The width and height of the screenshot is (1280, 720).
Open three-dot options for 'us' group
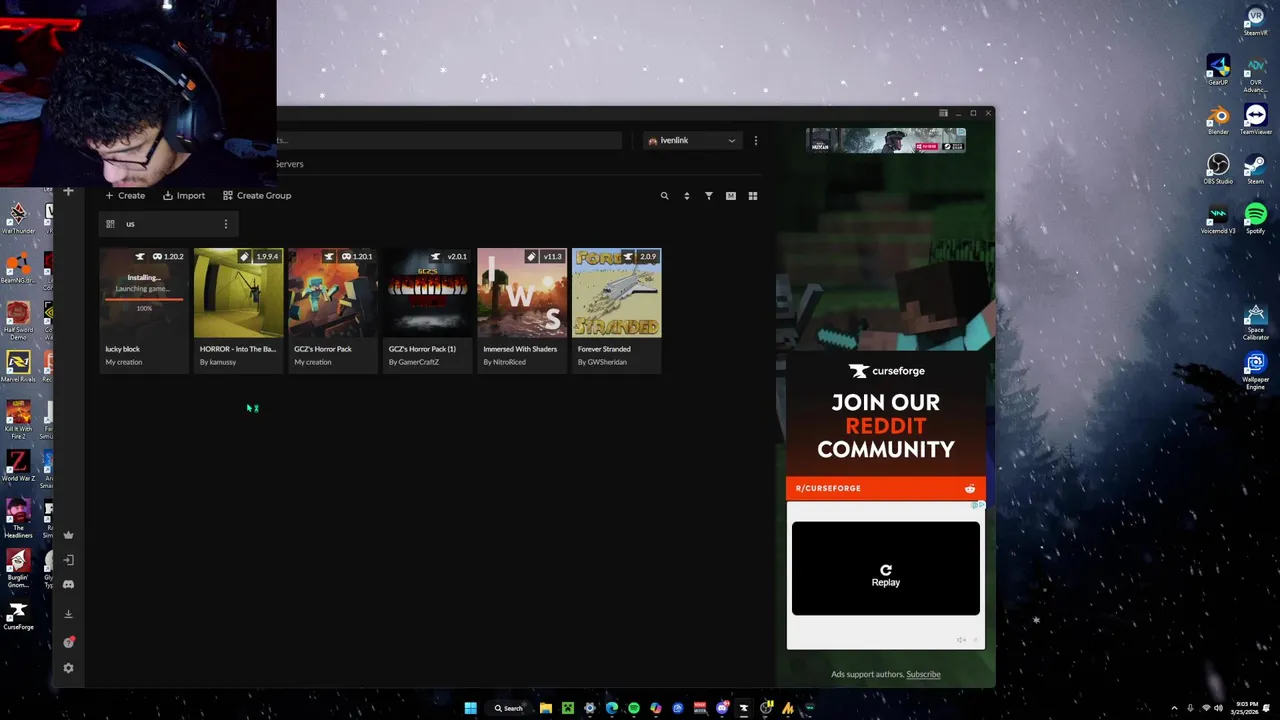tap(226, 224)
